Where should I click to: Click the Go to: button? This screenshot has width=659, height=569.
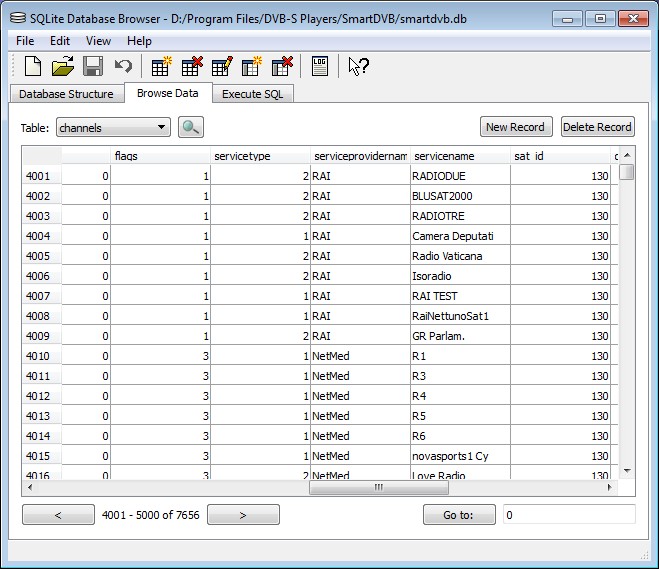click(459, 515)
